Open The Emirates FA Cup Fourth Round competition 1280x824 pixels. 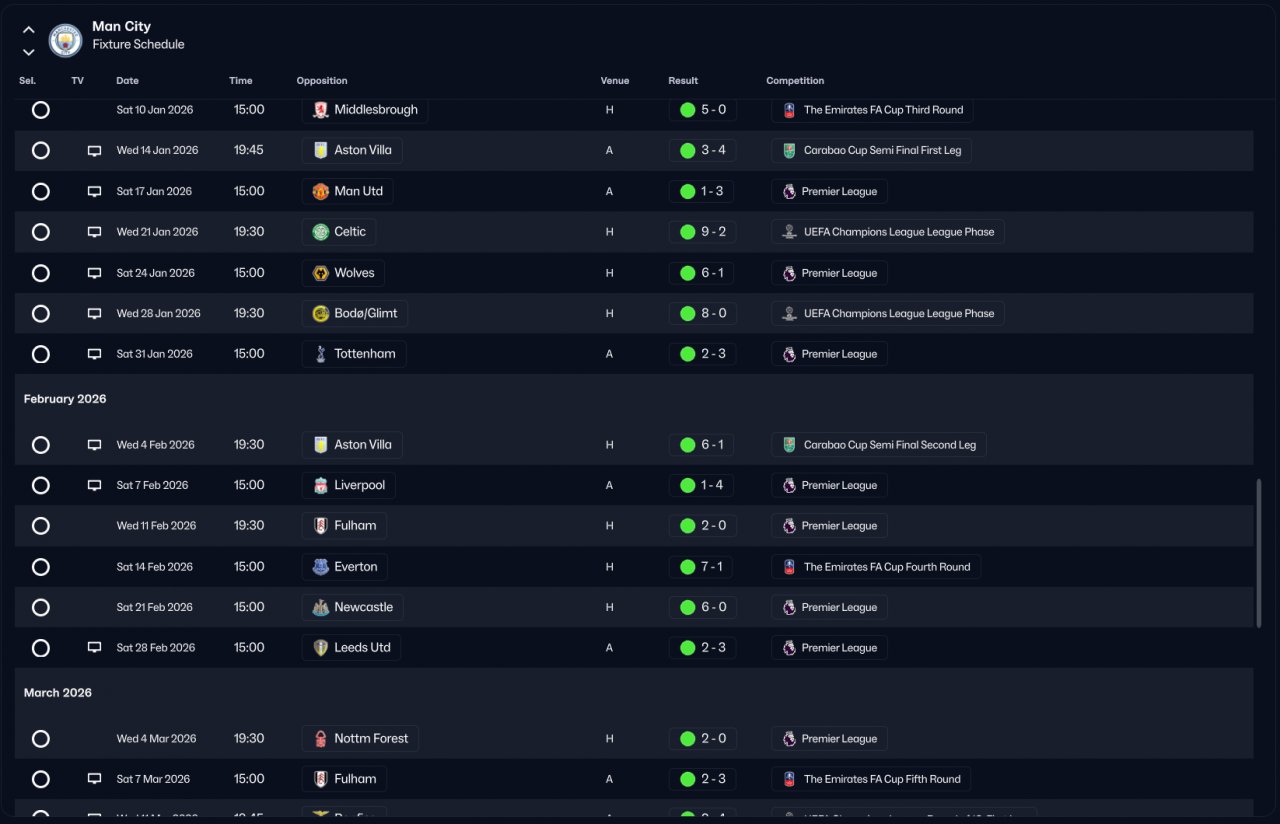click(876, 567)
